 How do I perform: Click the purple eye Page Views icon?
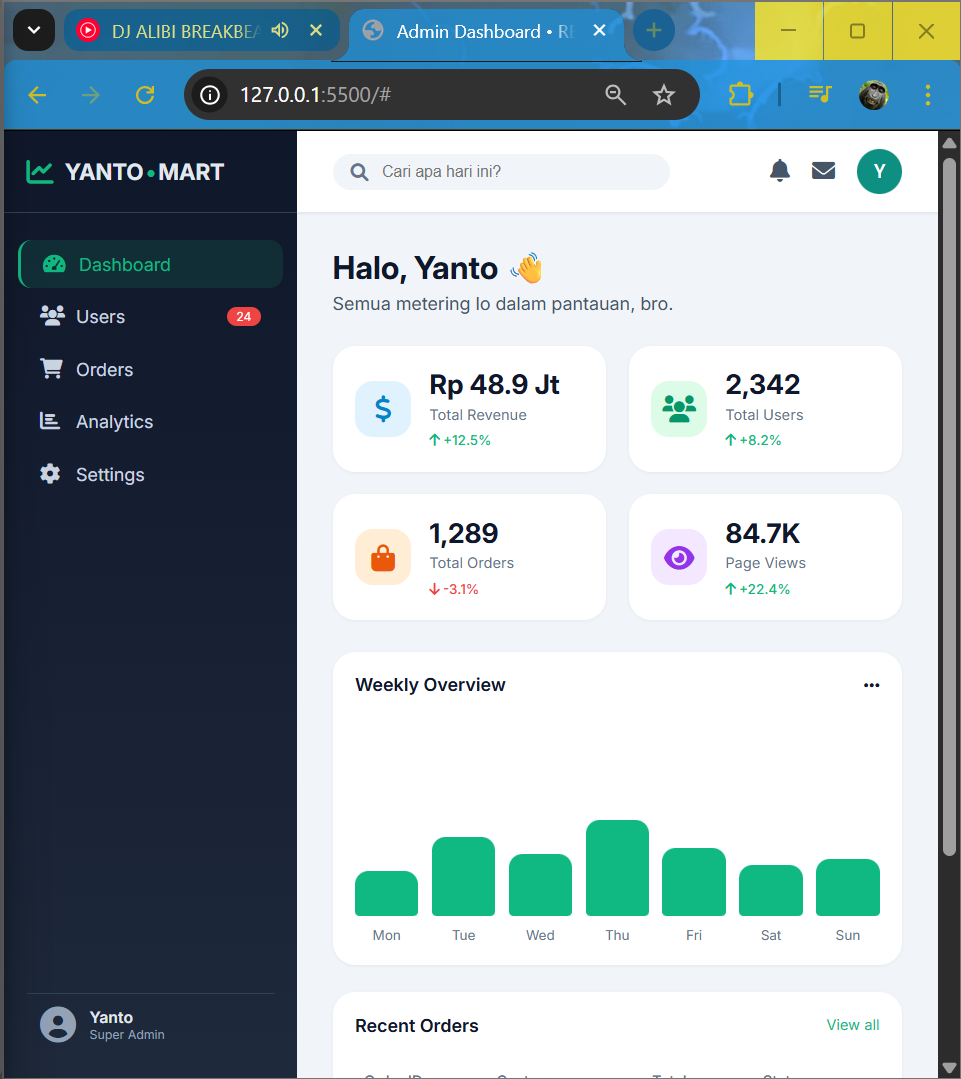(679, 557)
